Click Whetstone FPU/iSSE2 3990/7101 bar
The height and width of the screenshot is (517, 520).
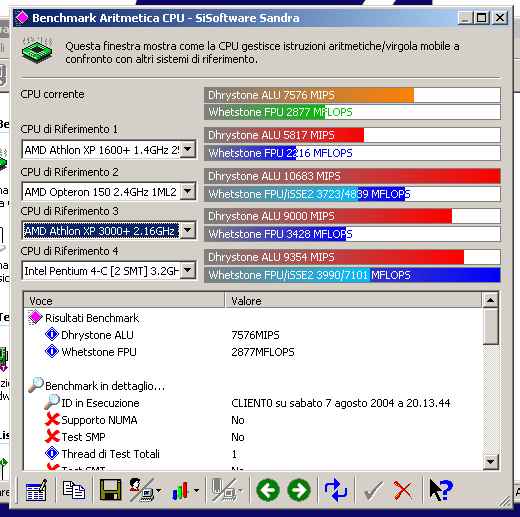pyautogui.click(x=352, y=275)
